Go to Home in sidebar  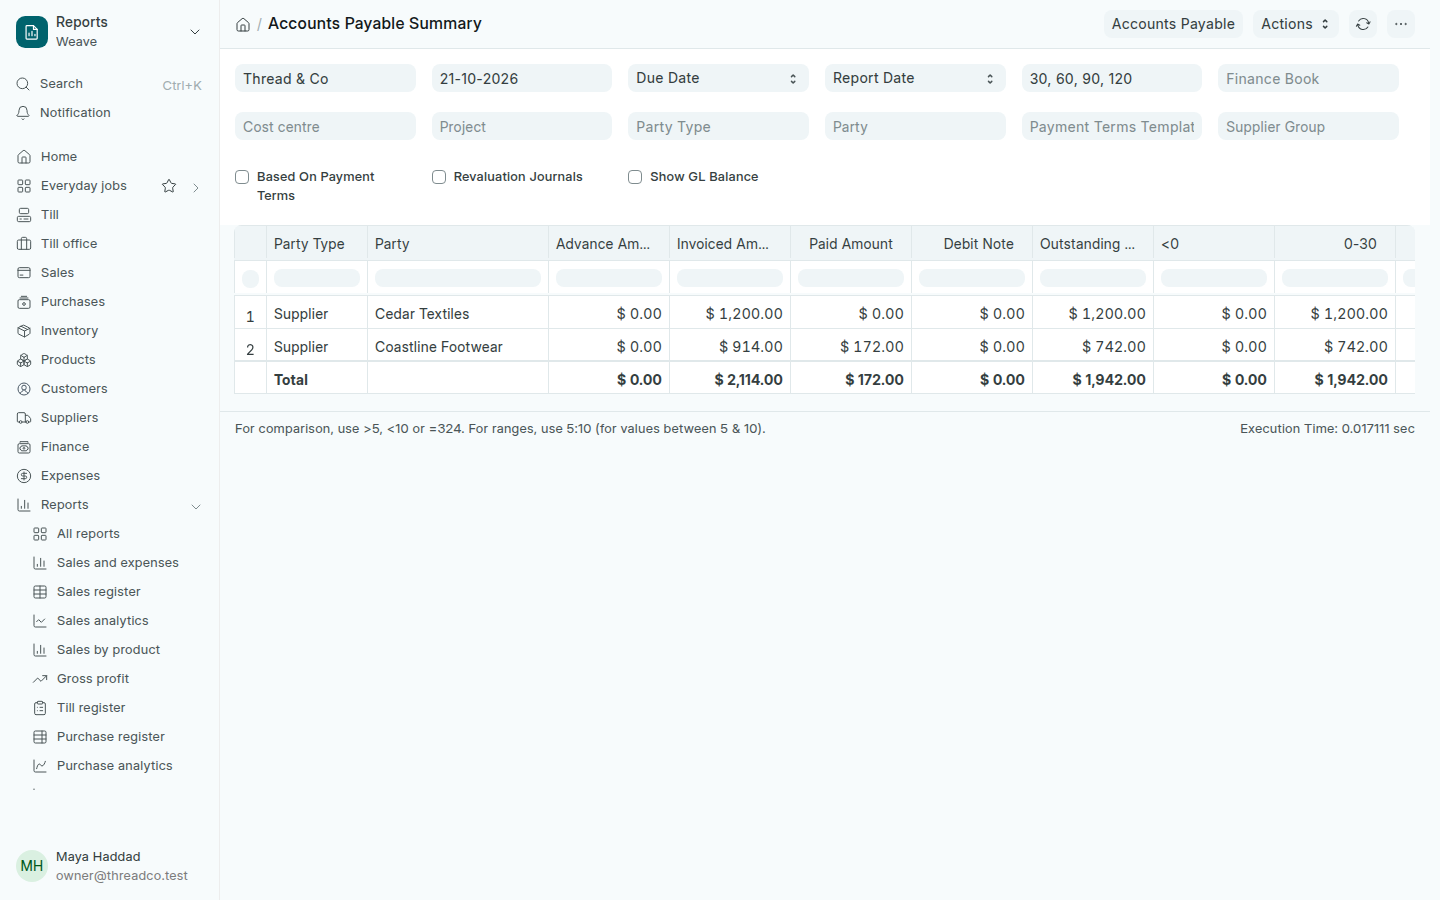[x=109, y=157]
